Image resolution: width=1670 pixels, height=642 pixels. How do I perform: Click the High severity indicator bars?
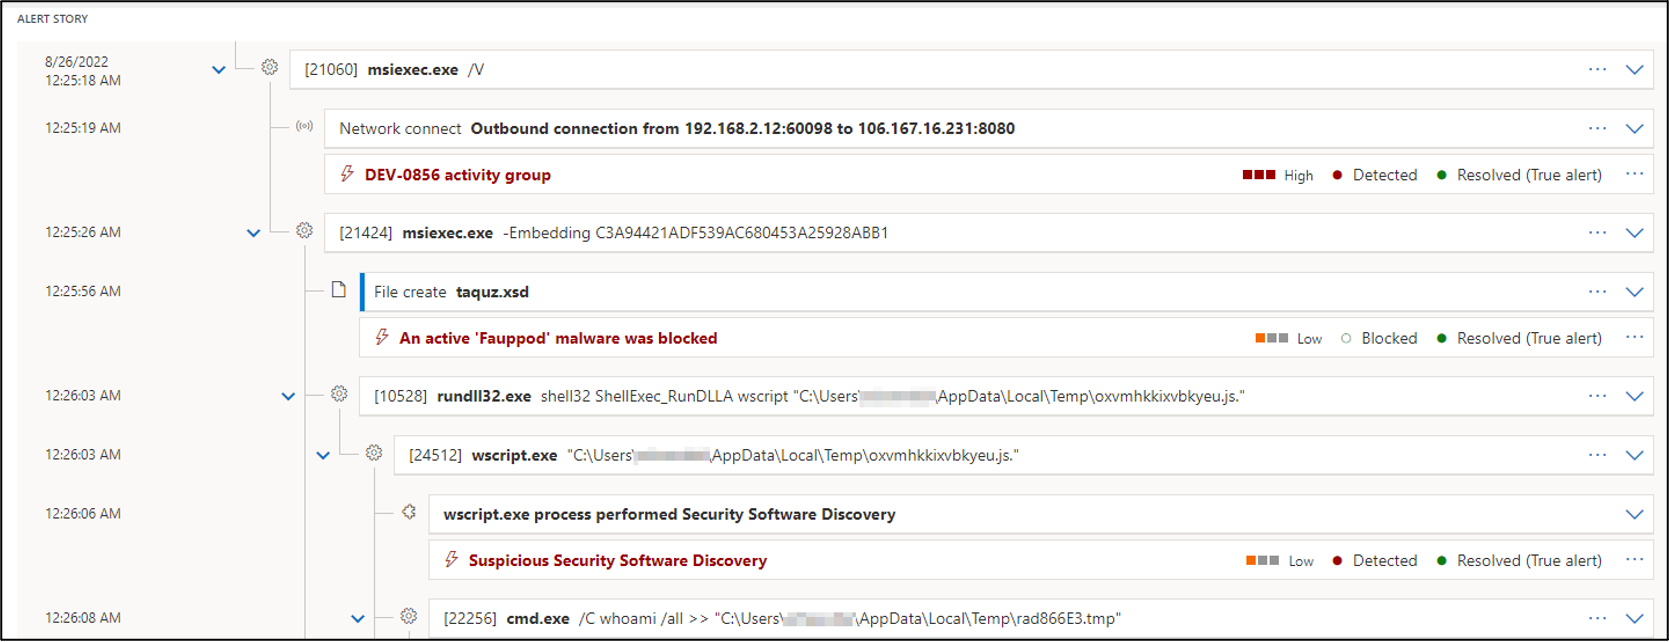pos(1258,175)
